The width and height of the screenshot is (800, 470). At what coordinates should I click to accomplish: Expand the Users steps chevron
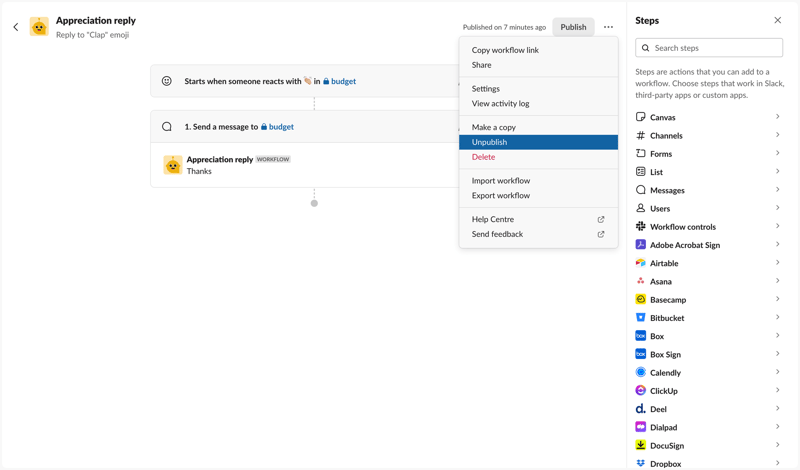point(778,208)
